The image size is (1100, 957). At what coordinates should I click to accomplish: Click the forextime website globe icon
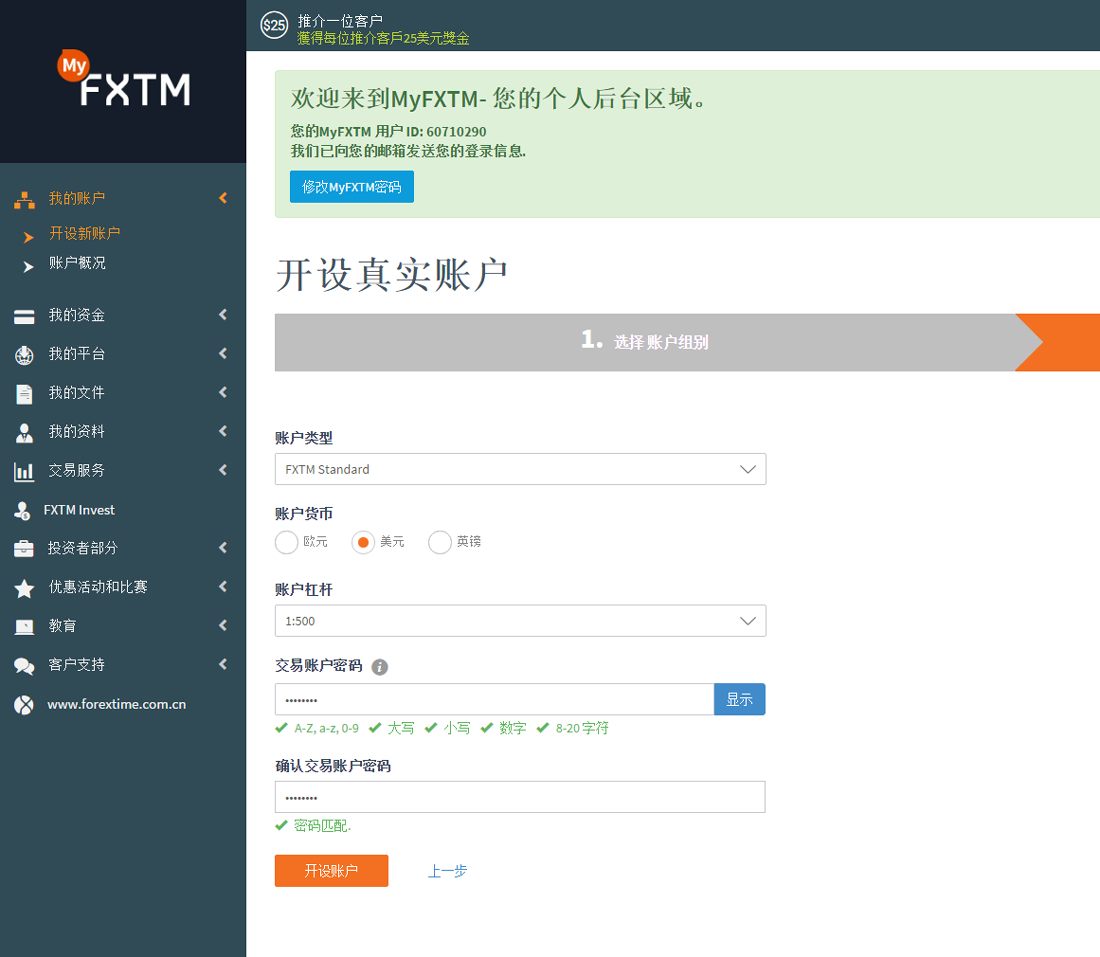[x=24, y=704]
